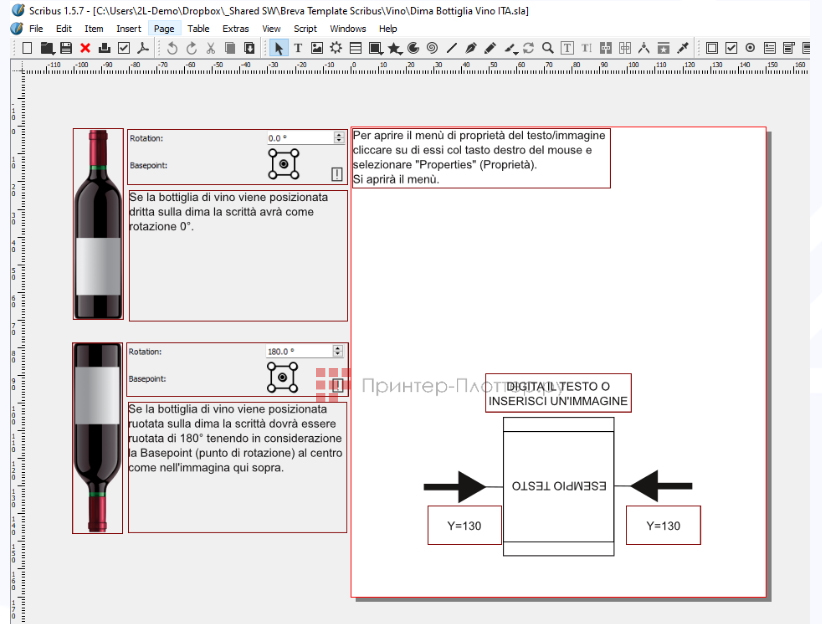Run the Preflight Verifier
The width and height of the screenshot is (822, 624).
(x=122, y=47)
